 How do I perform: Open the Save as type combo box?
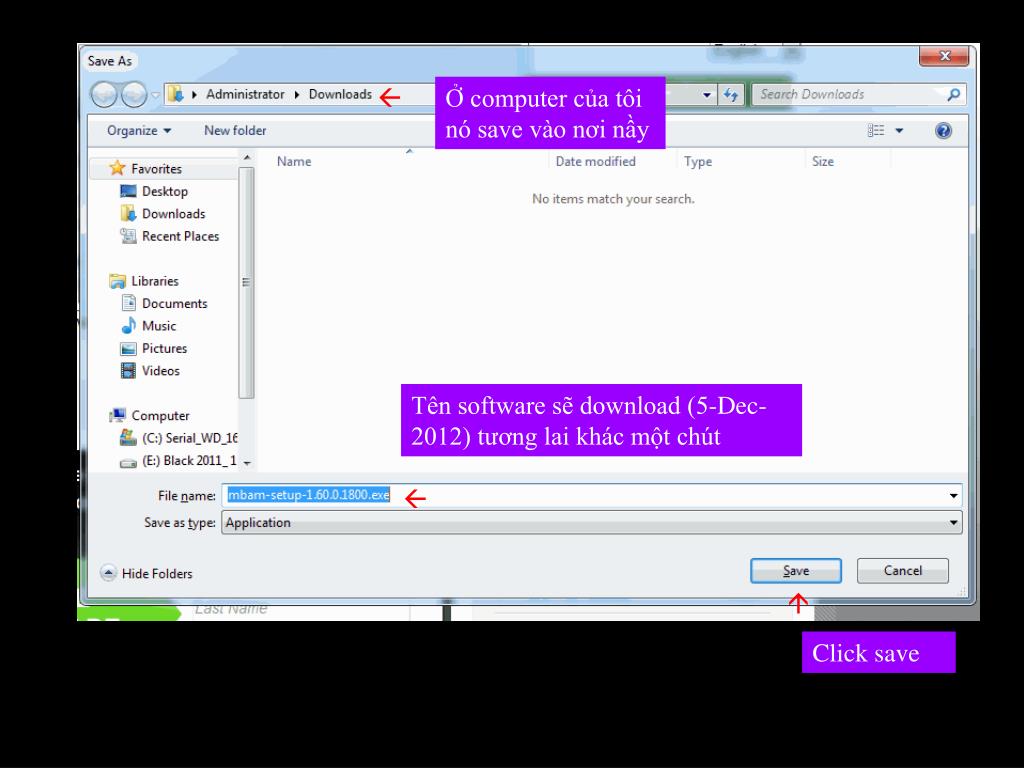pyautogui.click(x=592, y=522)
